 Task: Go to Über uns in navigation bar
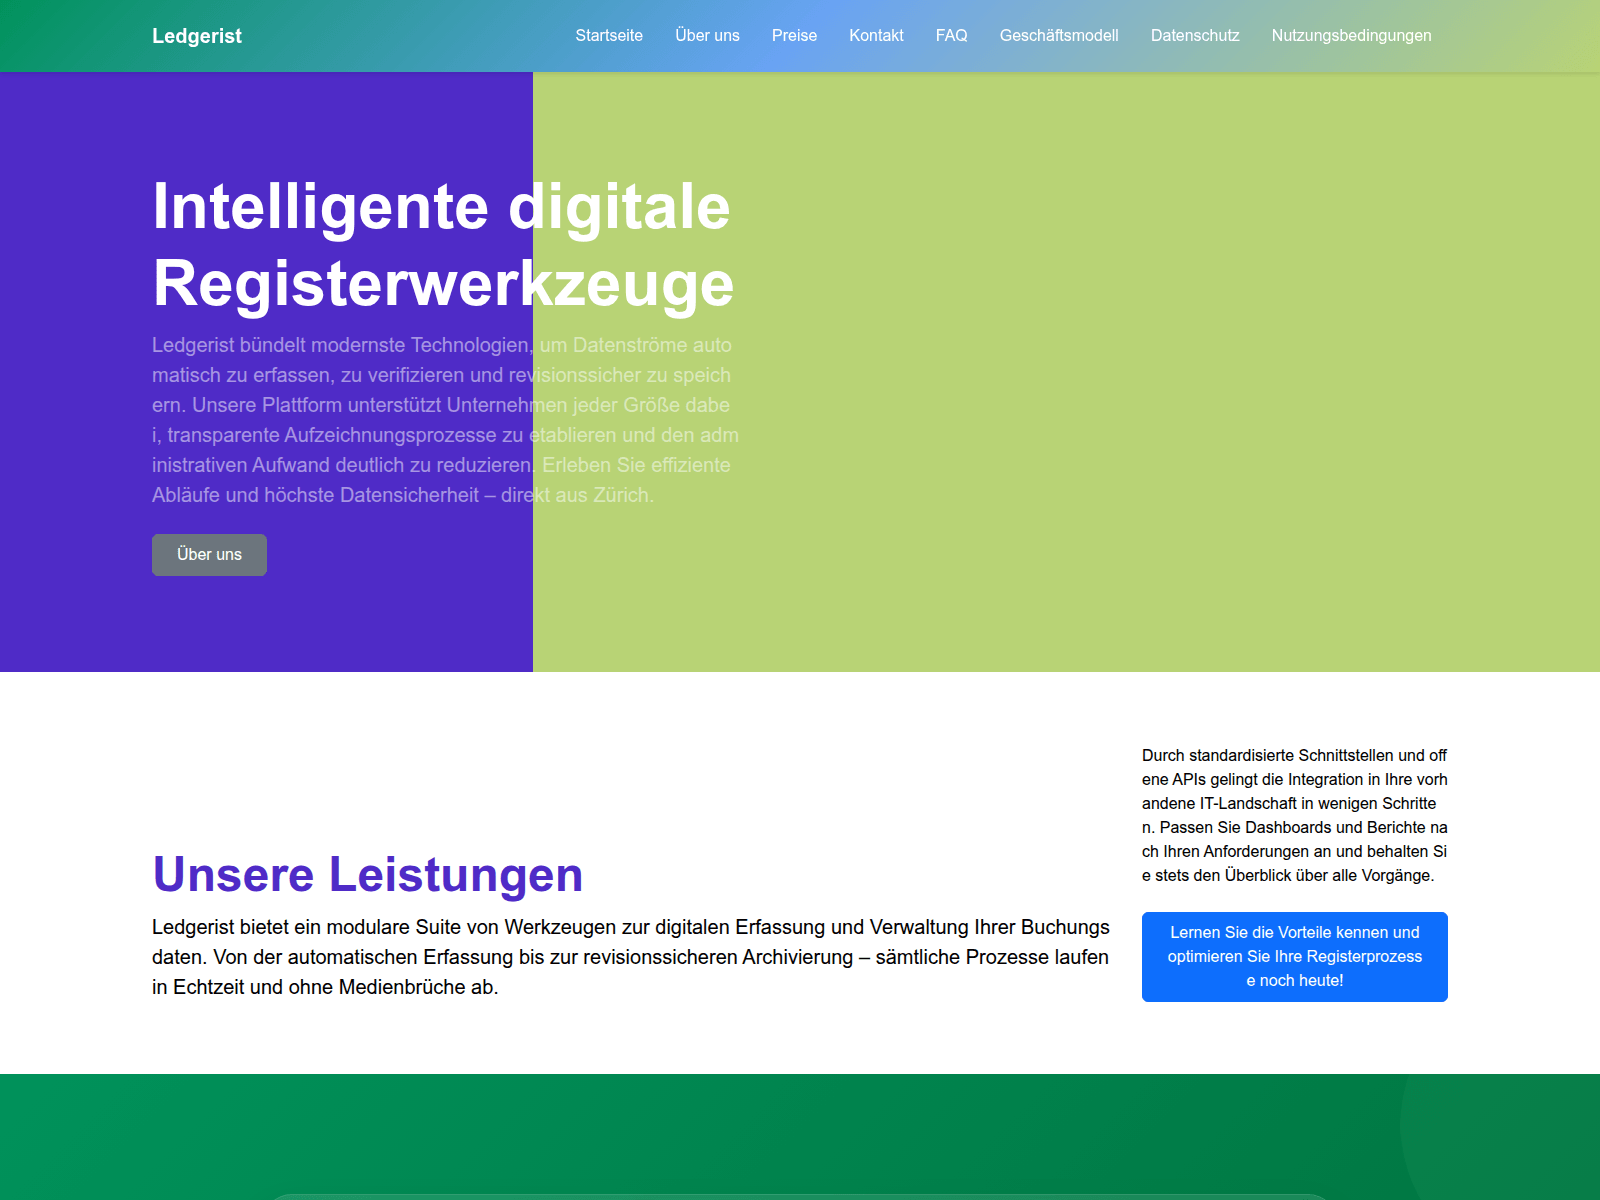pyautogui.click(x=707, y=36)
